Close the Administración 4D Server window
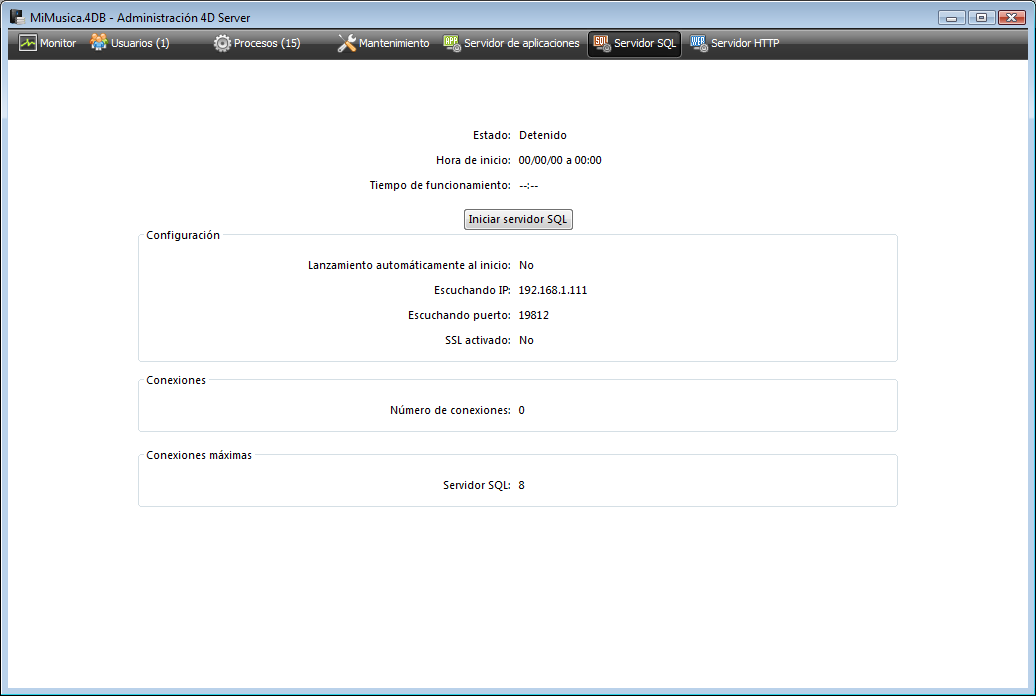The height and width of the screenshot is (696, 1036). 1012,18
